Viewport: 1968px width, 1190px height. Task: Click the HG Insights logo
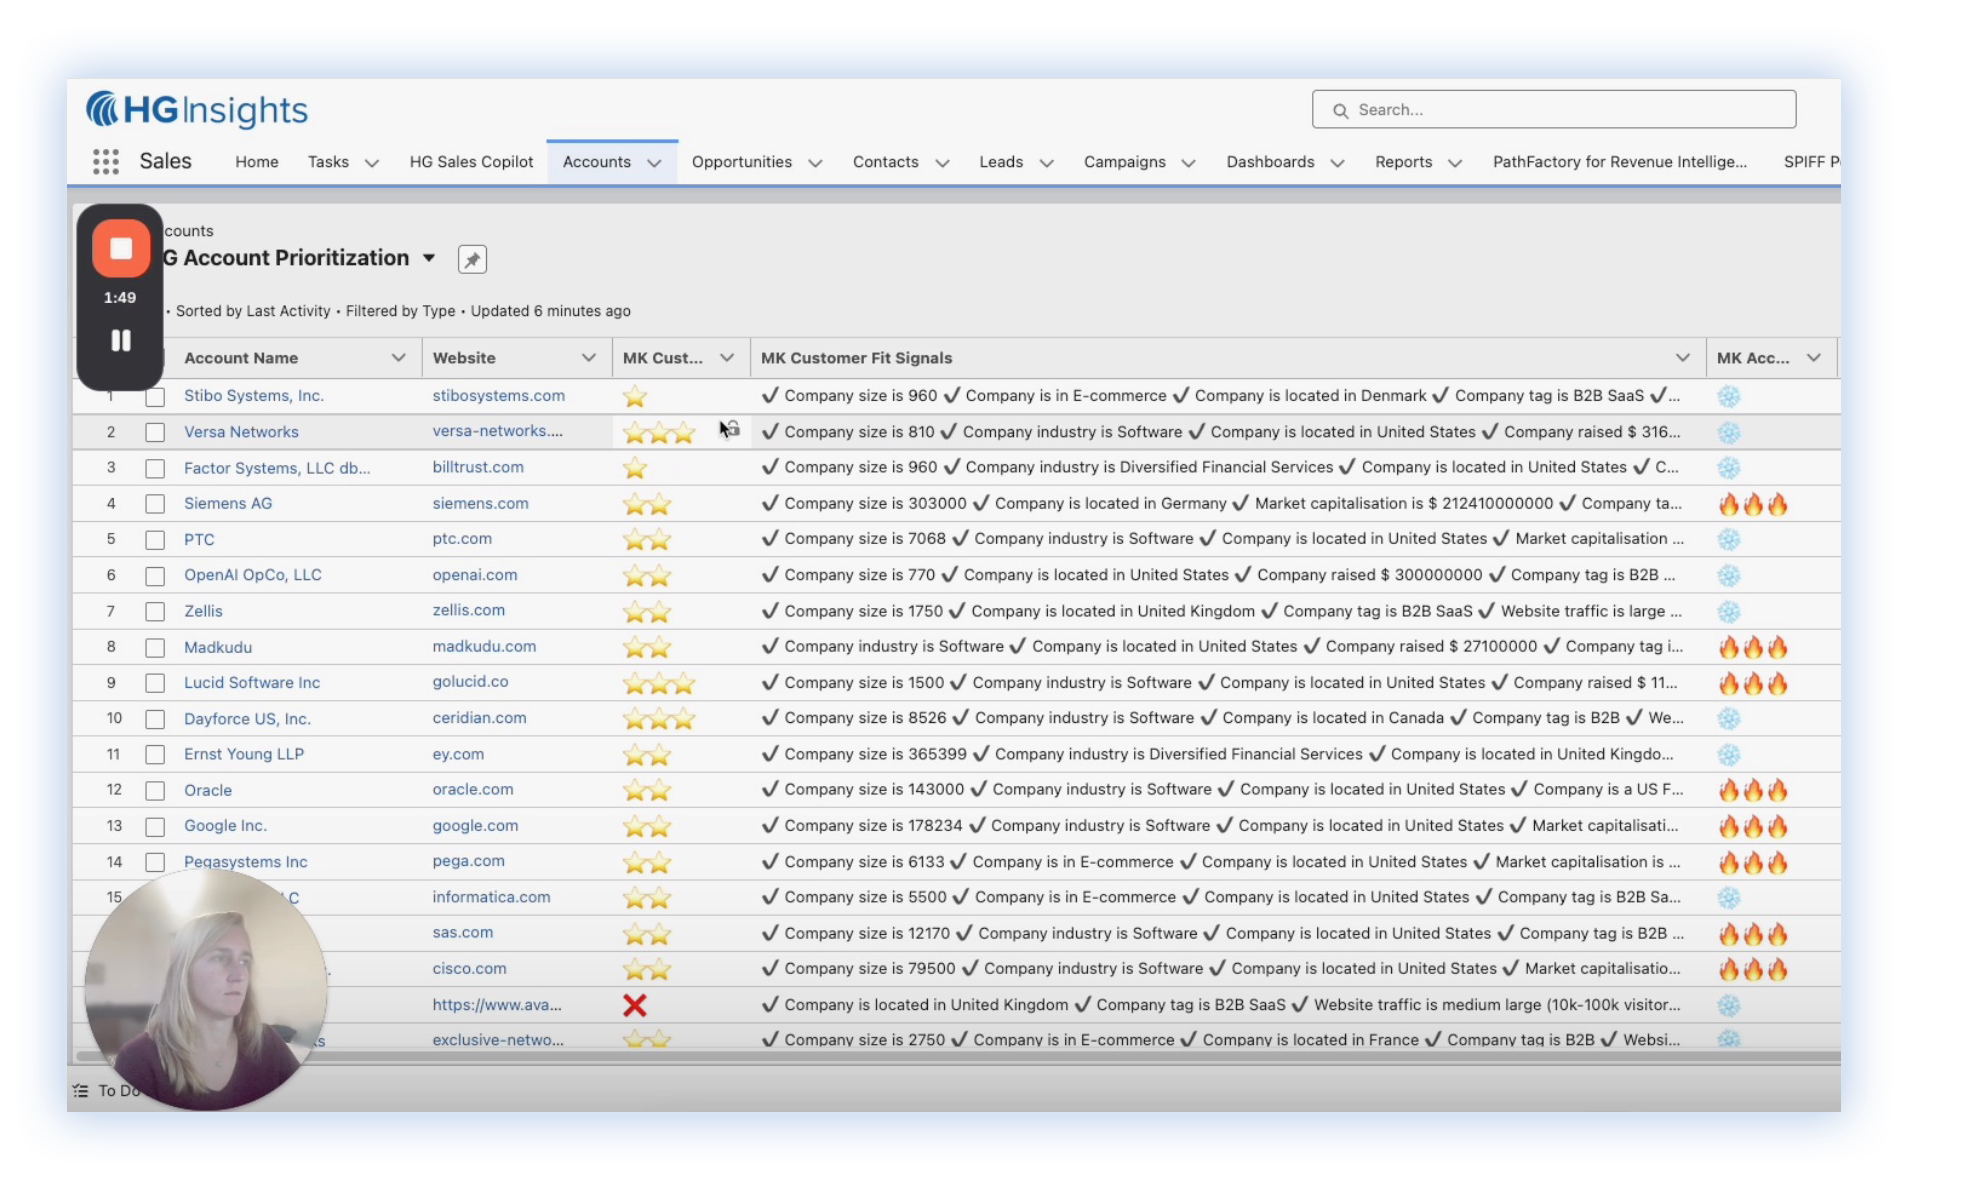197,110
